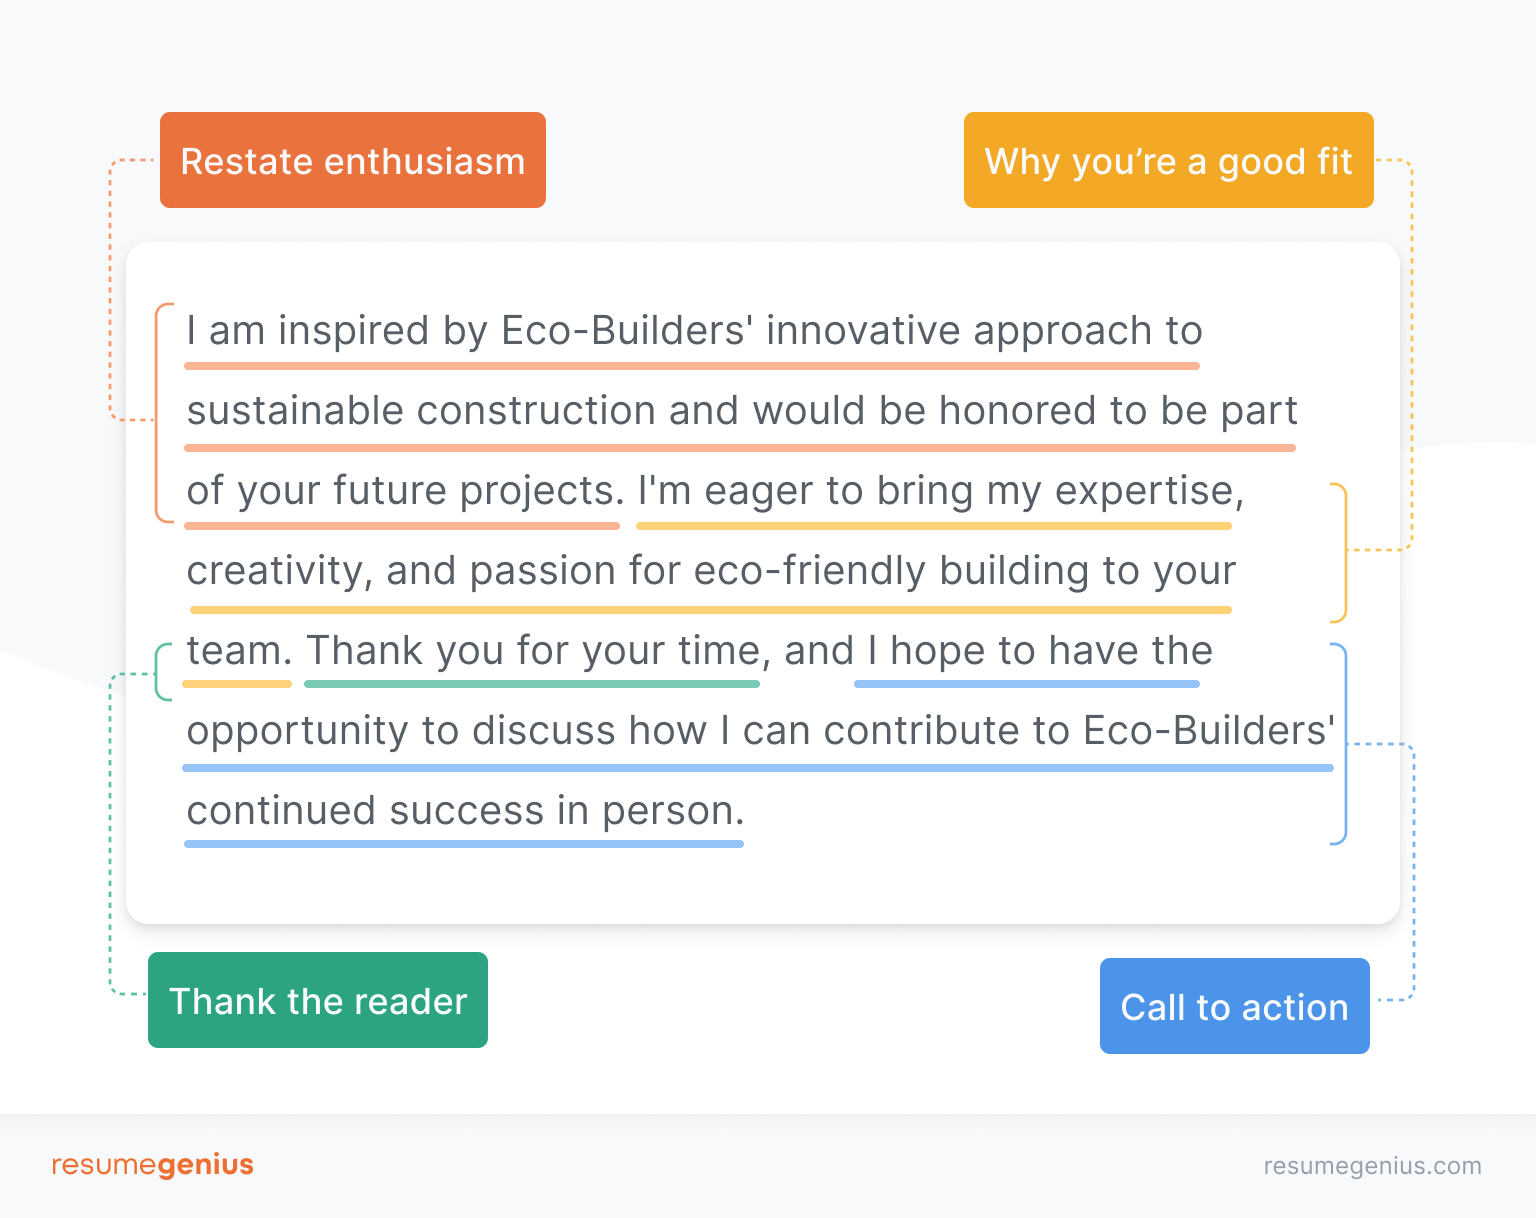Click the orange Restate enthusiasm label
This screenshot has width=1536, height=1218.
tap(352, 160)
